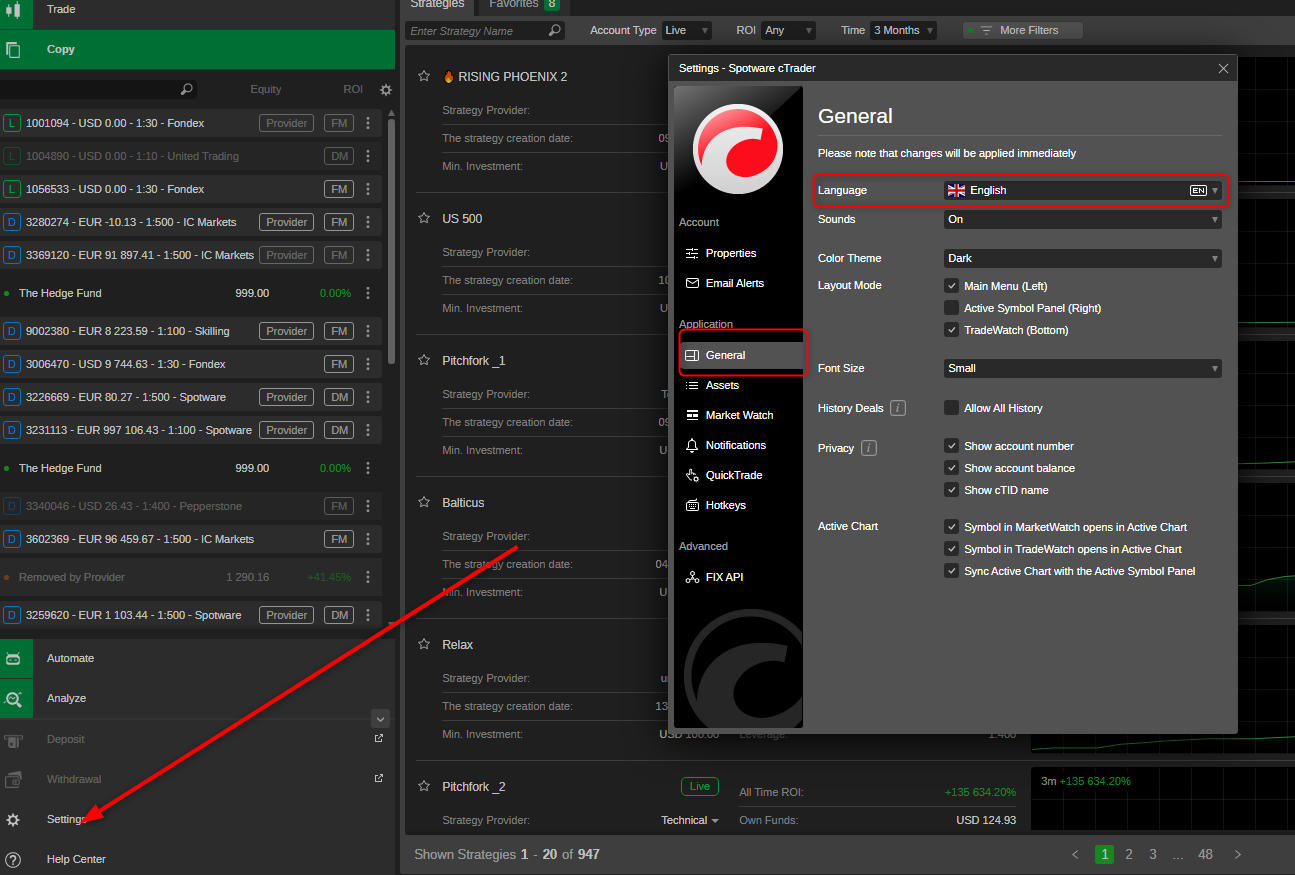Click the FIX API icon in settings sidebar
Image resolution: width=1295 pixels, height=875 pixels.
click(x=692, y=577)
